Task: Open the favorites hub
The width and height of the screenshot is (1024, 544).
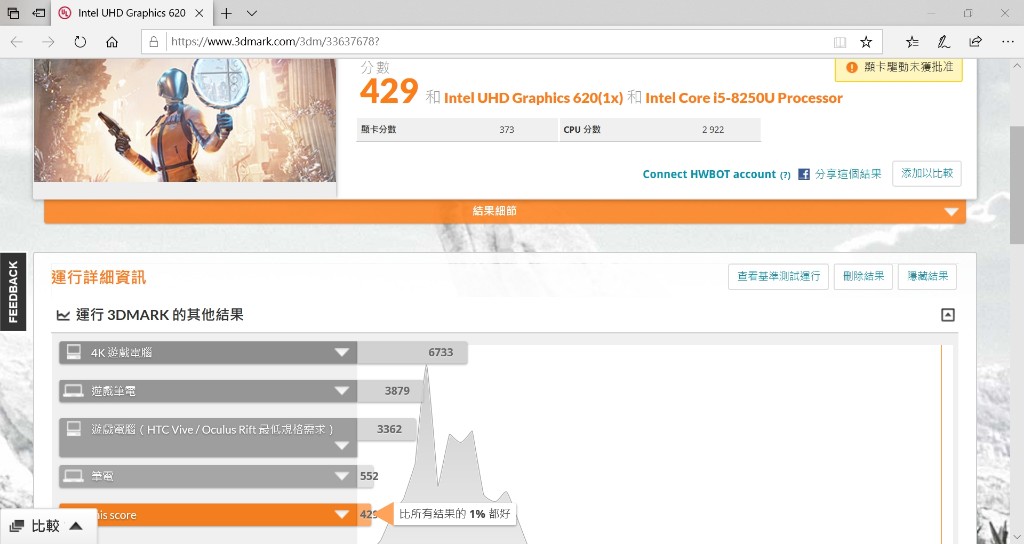Action: (912, 42)
